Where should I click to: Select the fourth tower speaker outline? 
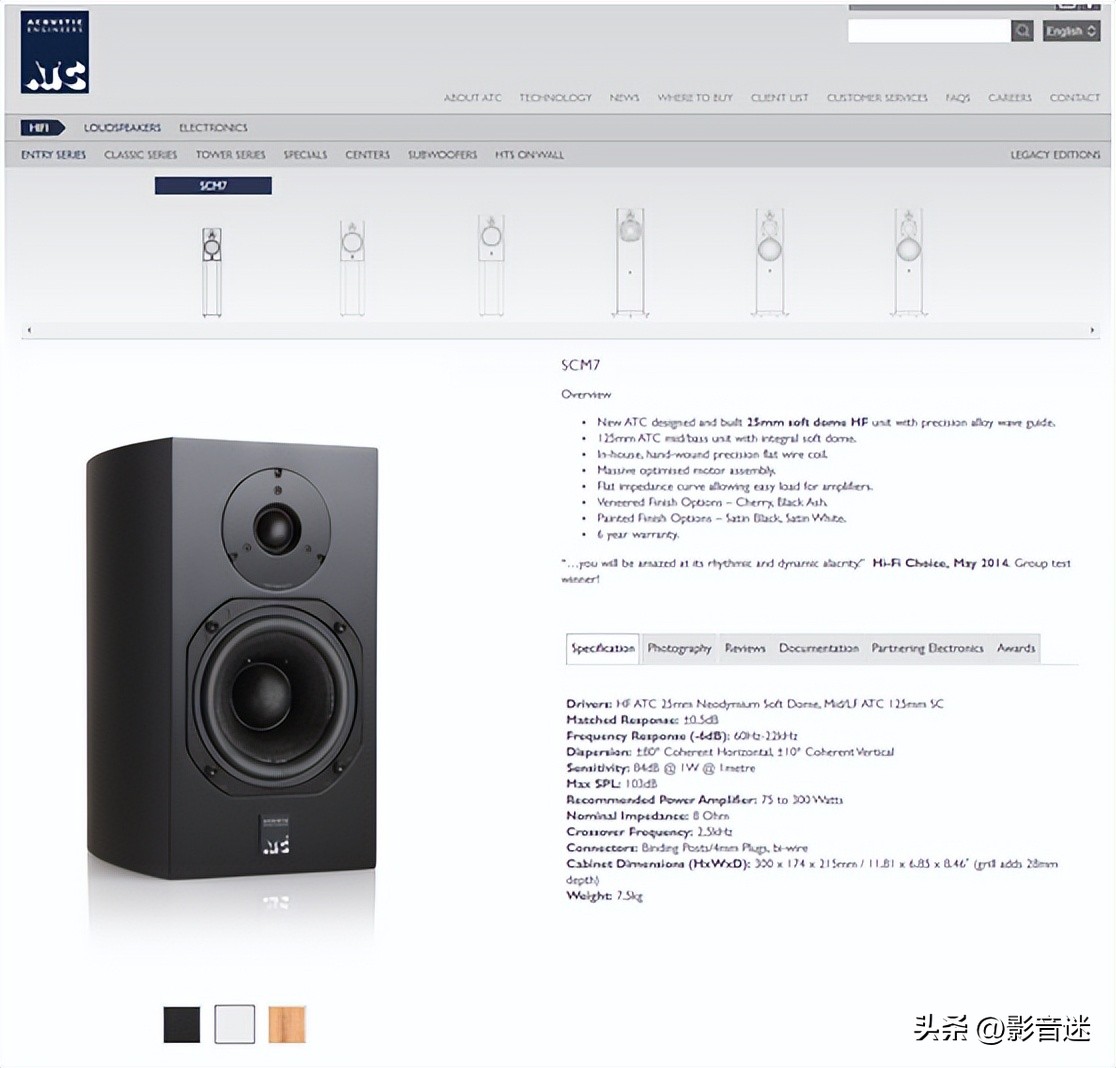pos(631,261)
